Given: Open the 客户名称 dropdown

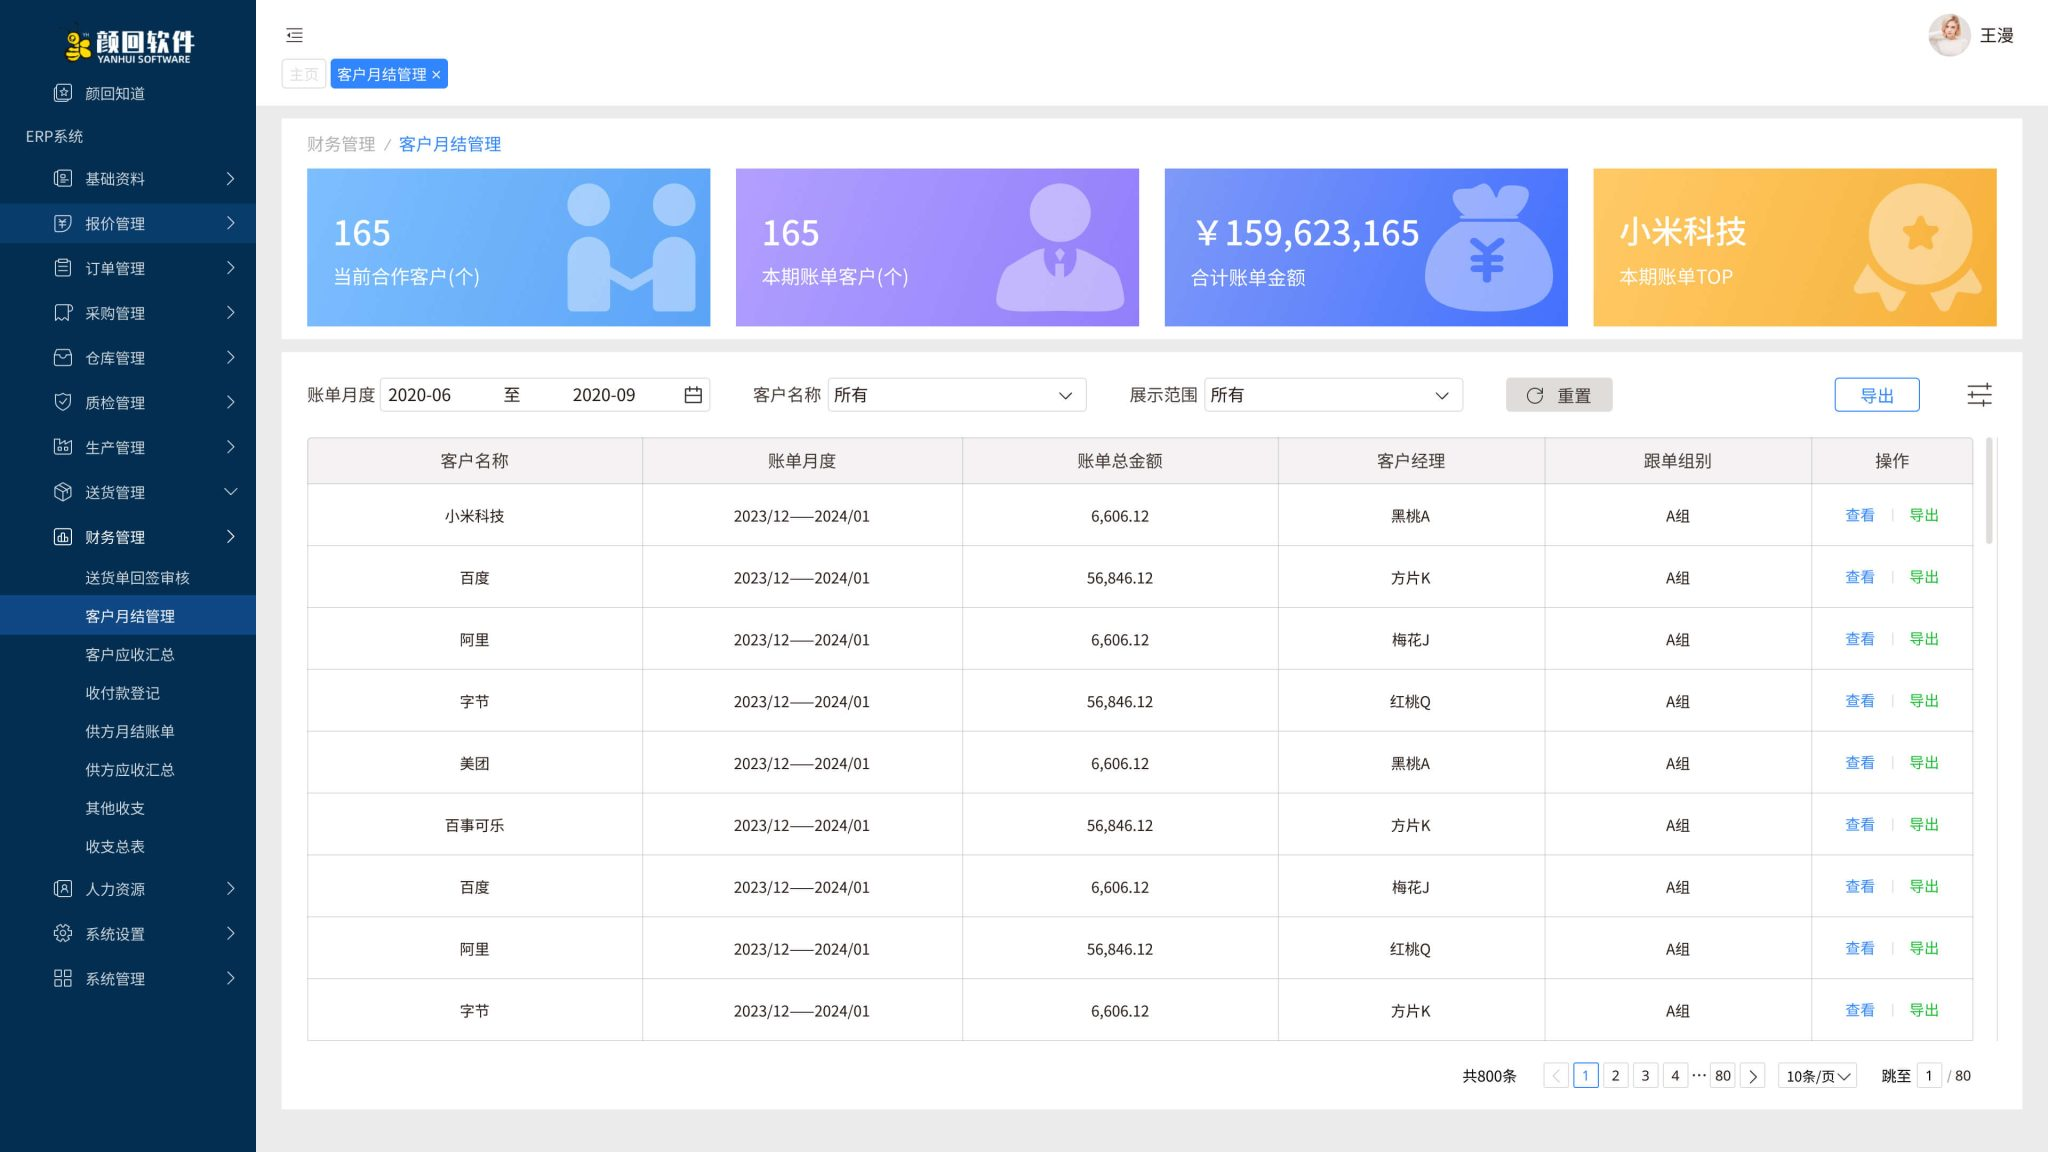Looking at the screenshot, I should pos(957,395).
